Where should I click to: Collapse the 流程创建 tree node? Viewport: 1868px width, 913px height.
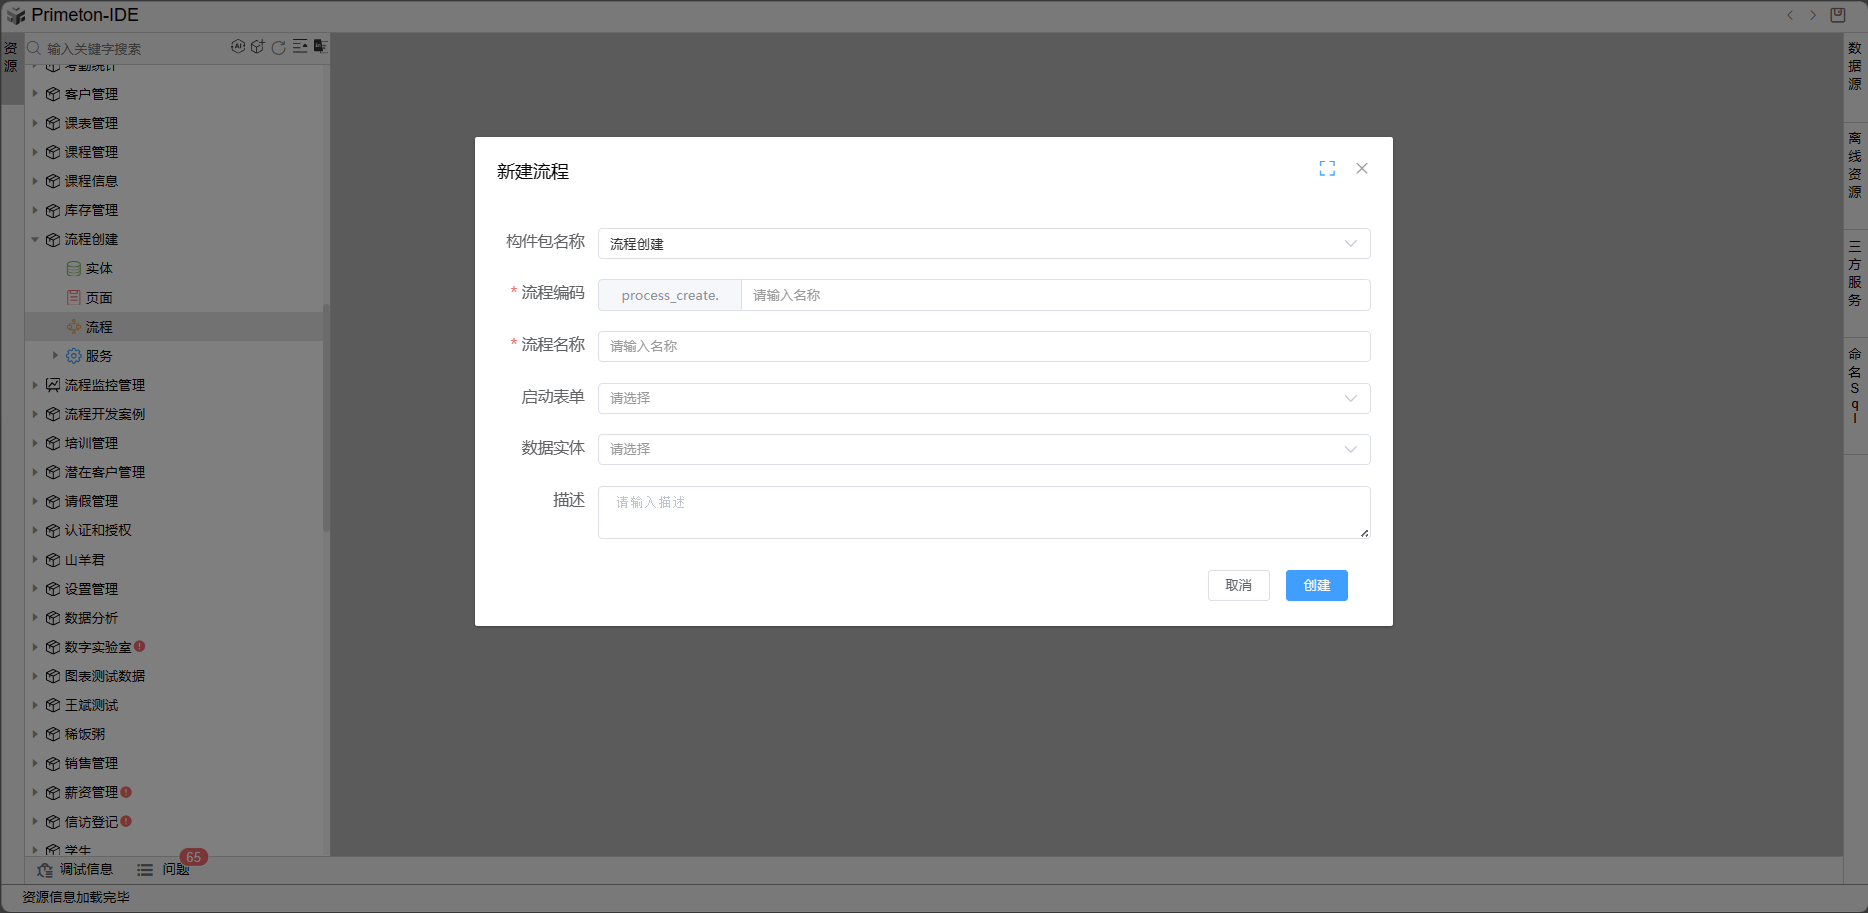[35, 240]
